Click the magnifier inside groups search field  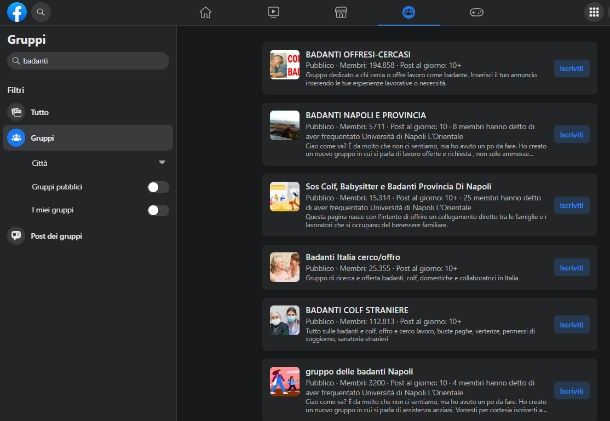(x=16, y=61)
